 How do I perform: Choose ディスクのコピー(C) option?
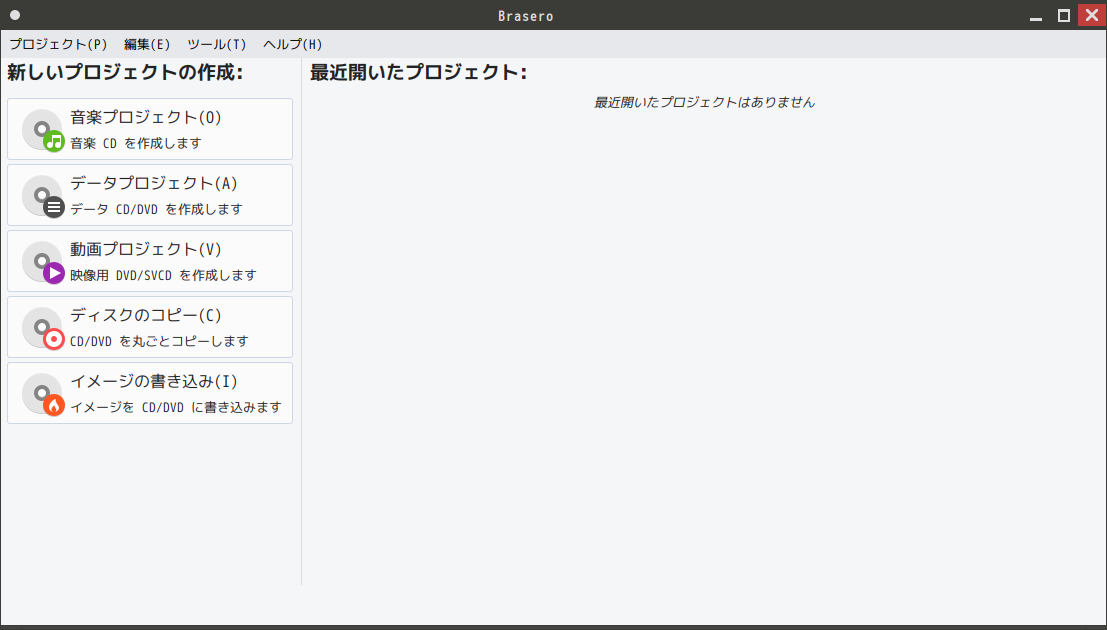(150, 327)
